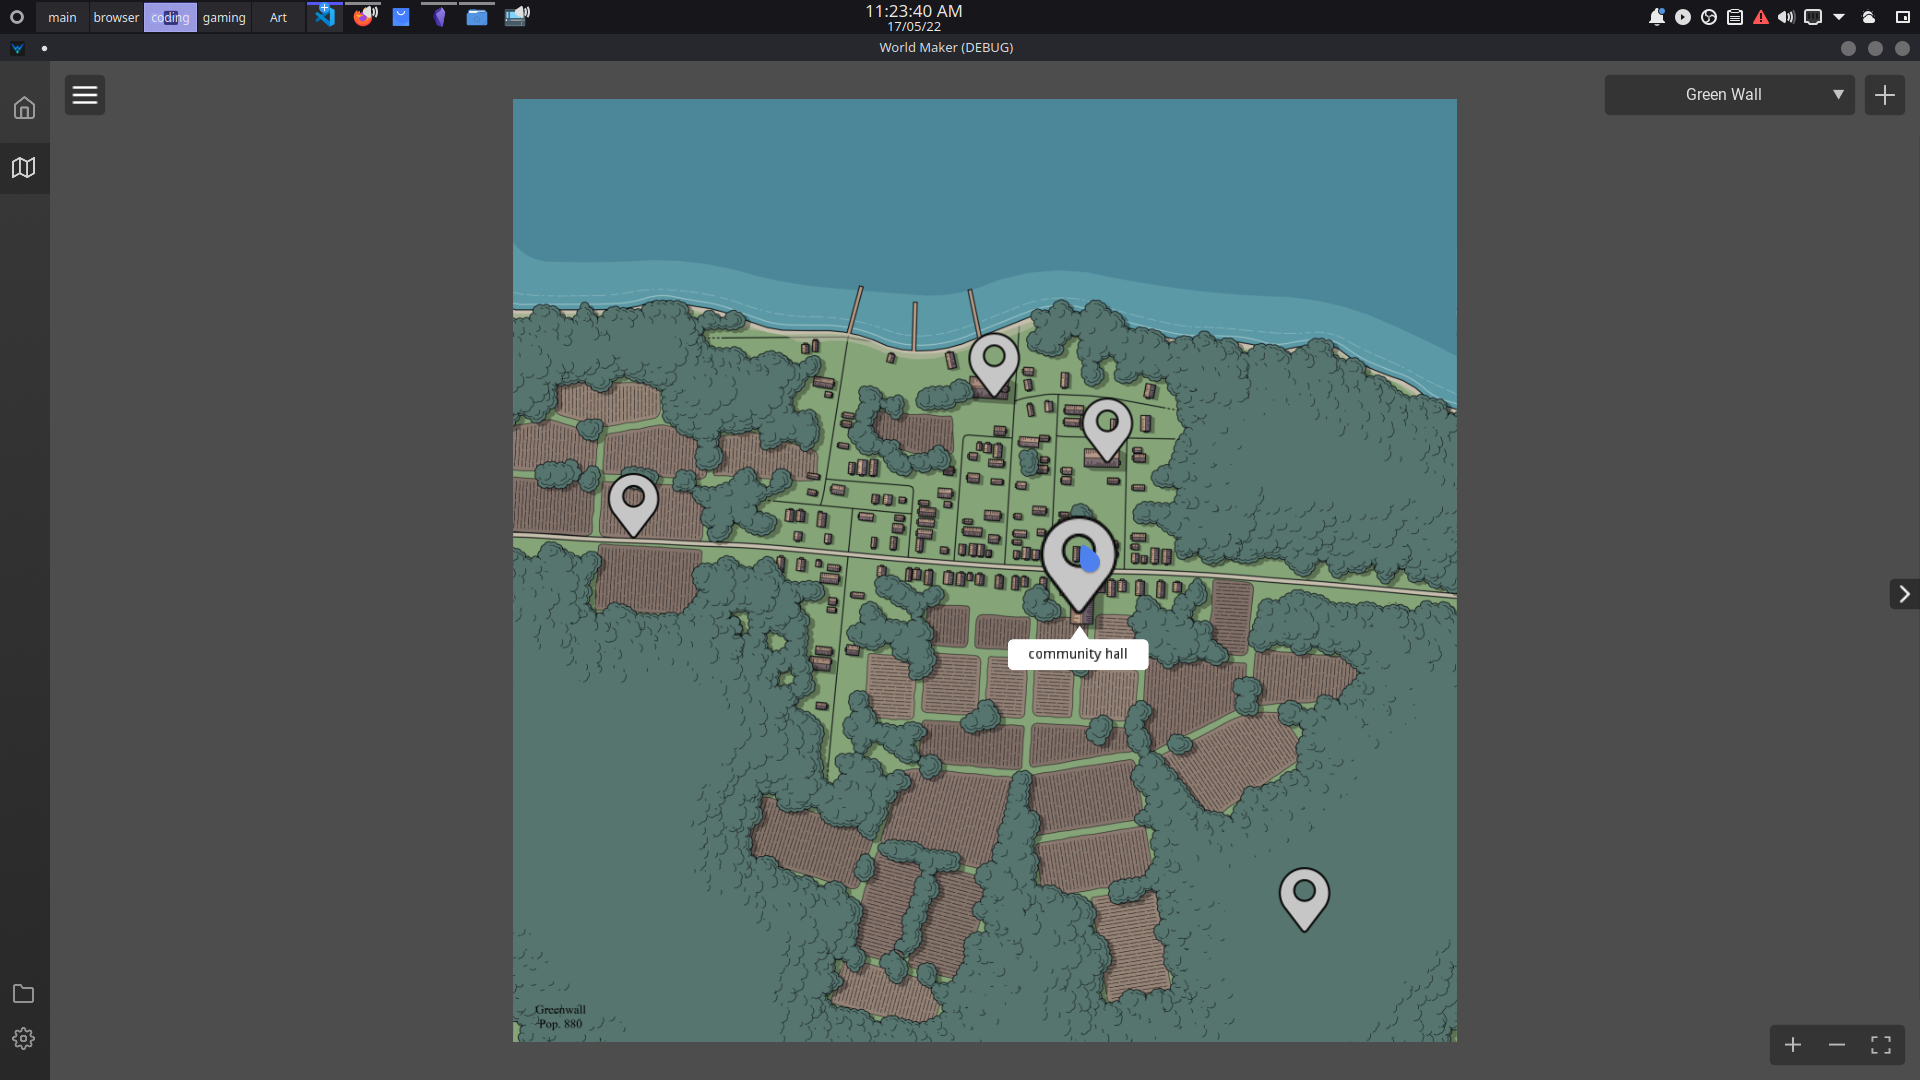1920x1080 pixels.
Task: Select the map pin near the docks
Action: [994, 360]
